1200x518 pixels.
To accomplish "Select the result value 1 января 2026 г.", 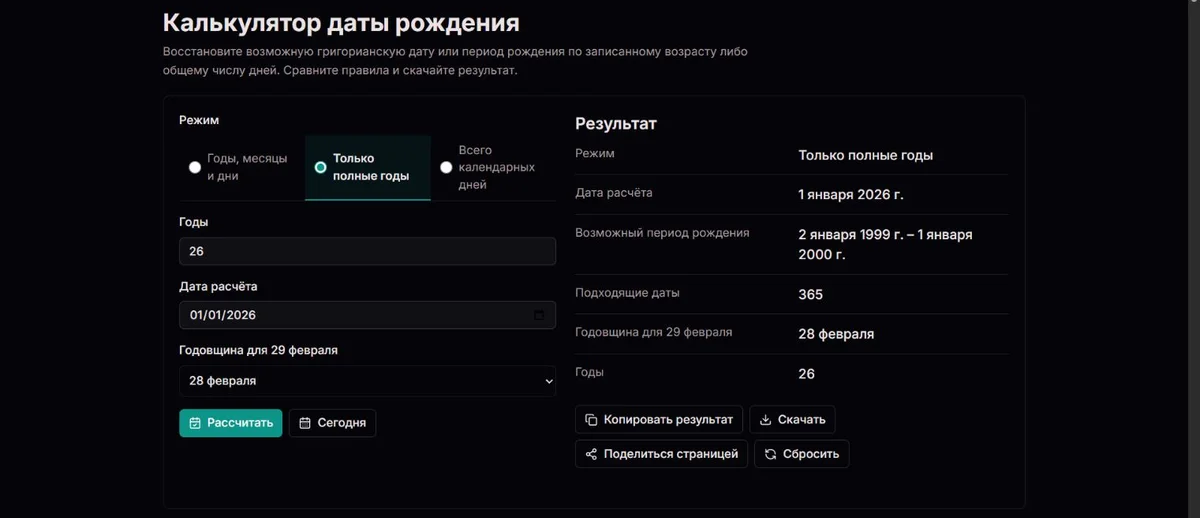I will (x=851, y=195).
